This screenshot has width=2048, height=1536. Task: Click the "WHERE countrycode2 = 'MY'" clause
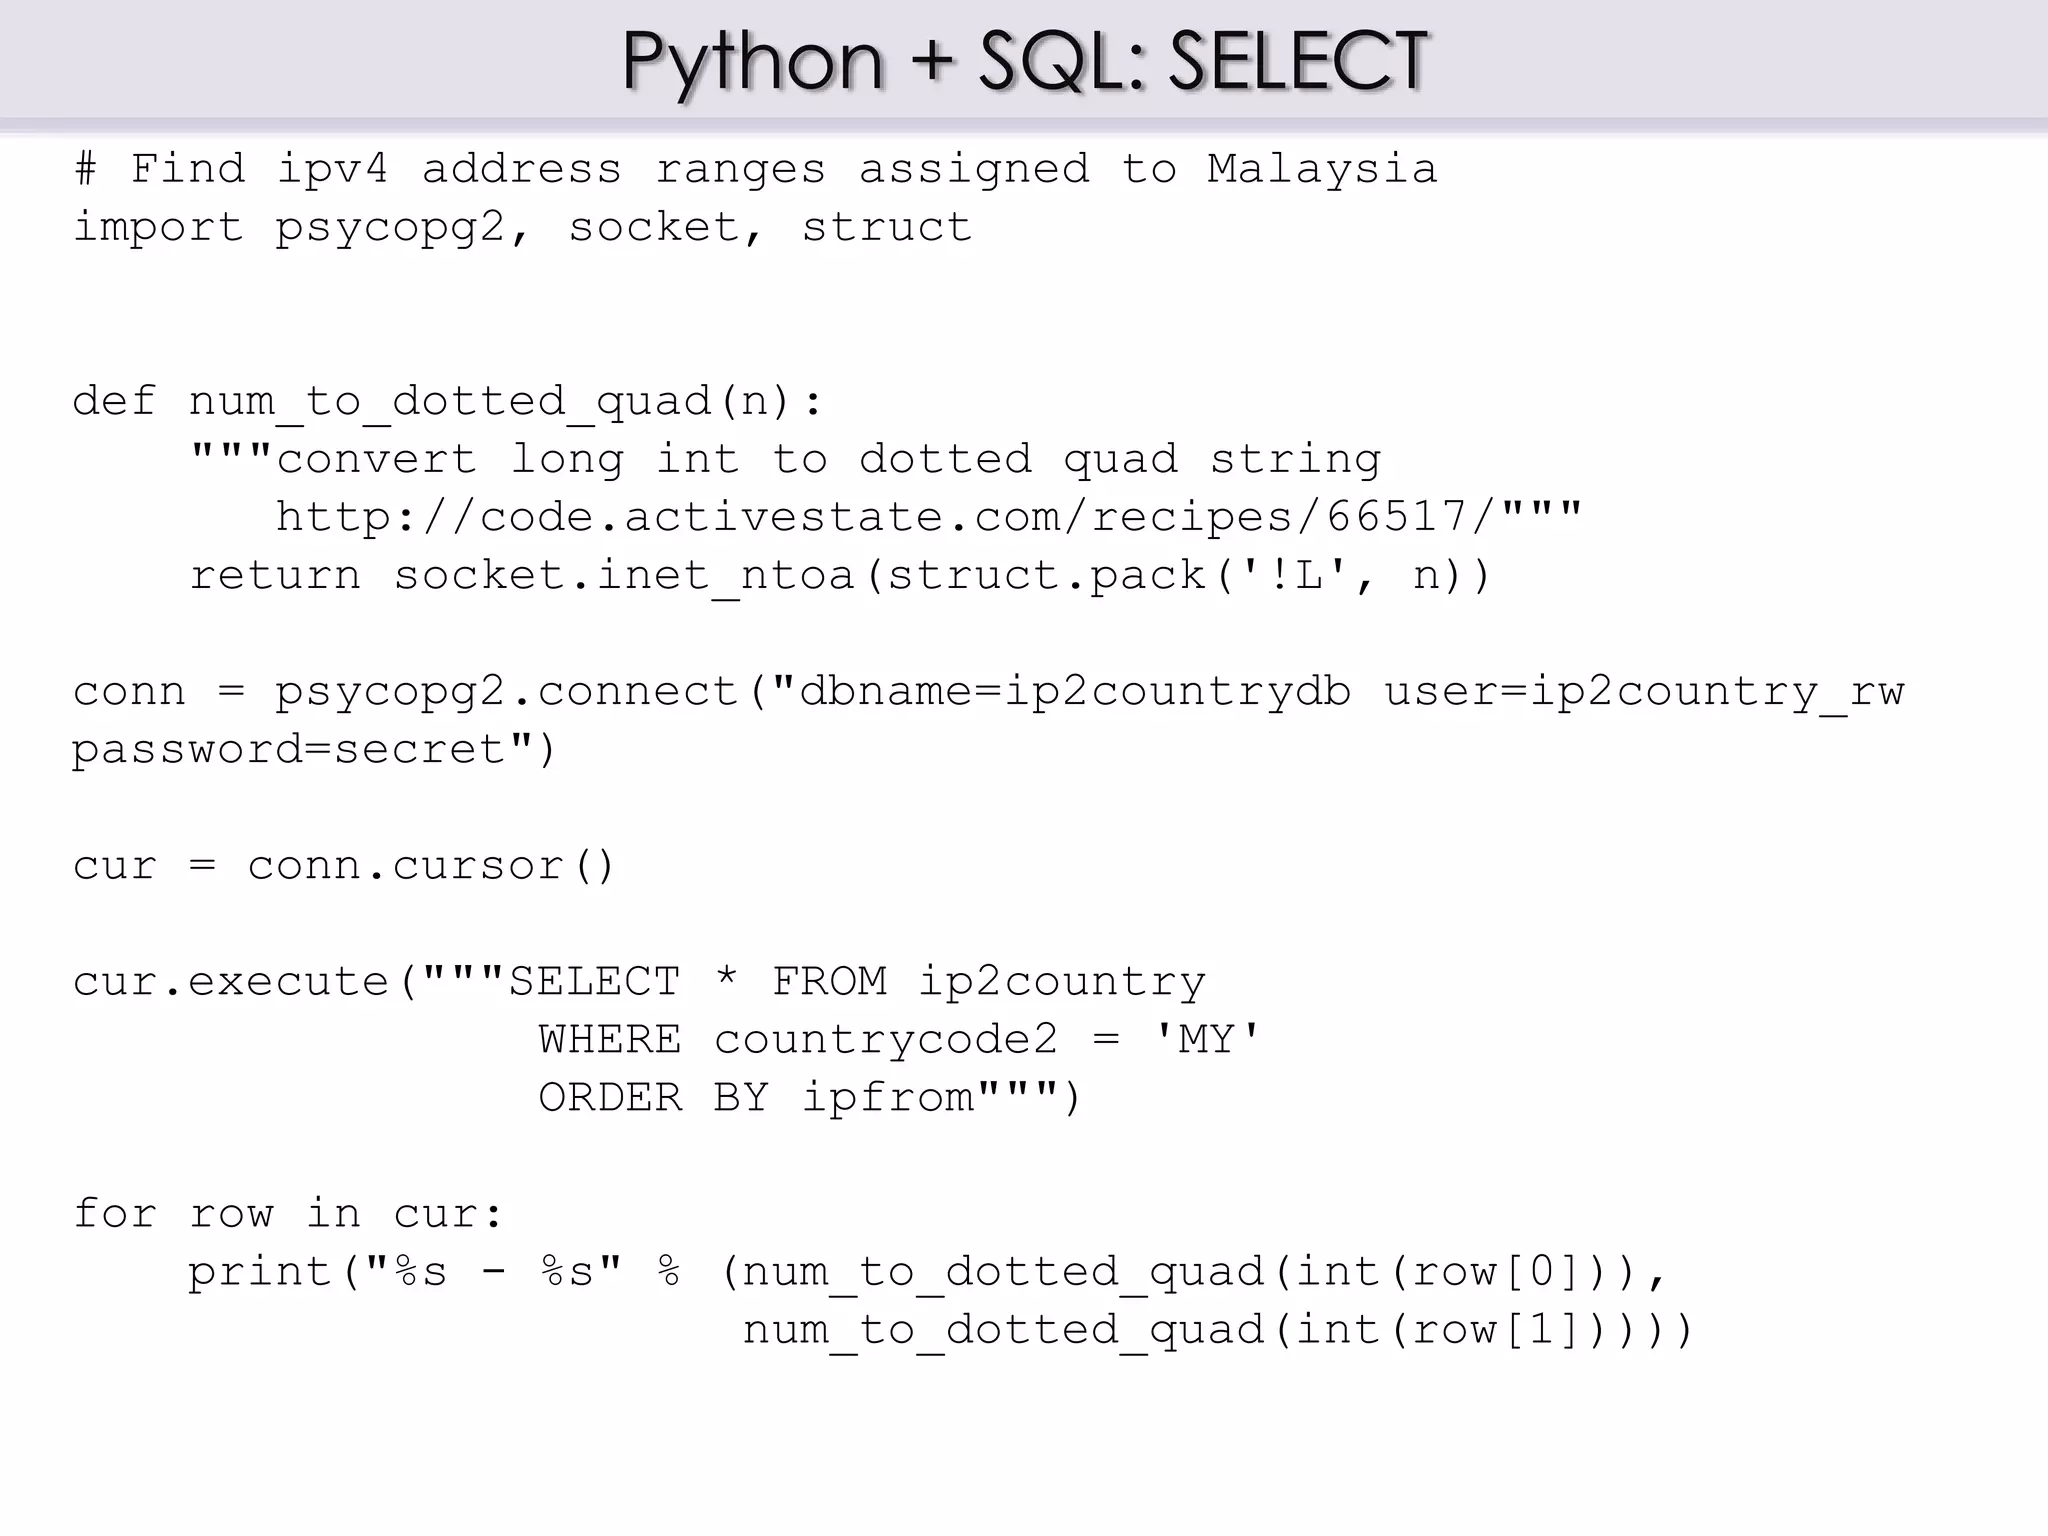click(898, 1040)
